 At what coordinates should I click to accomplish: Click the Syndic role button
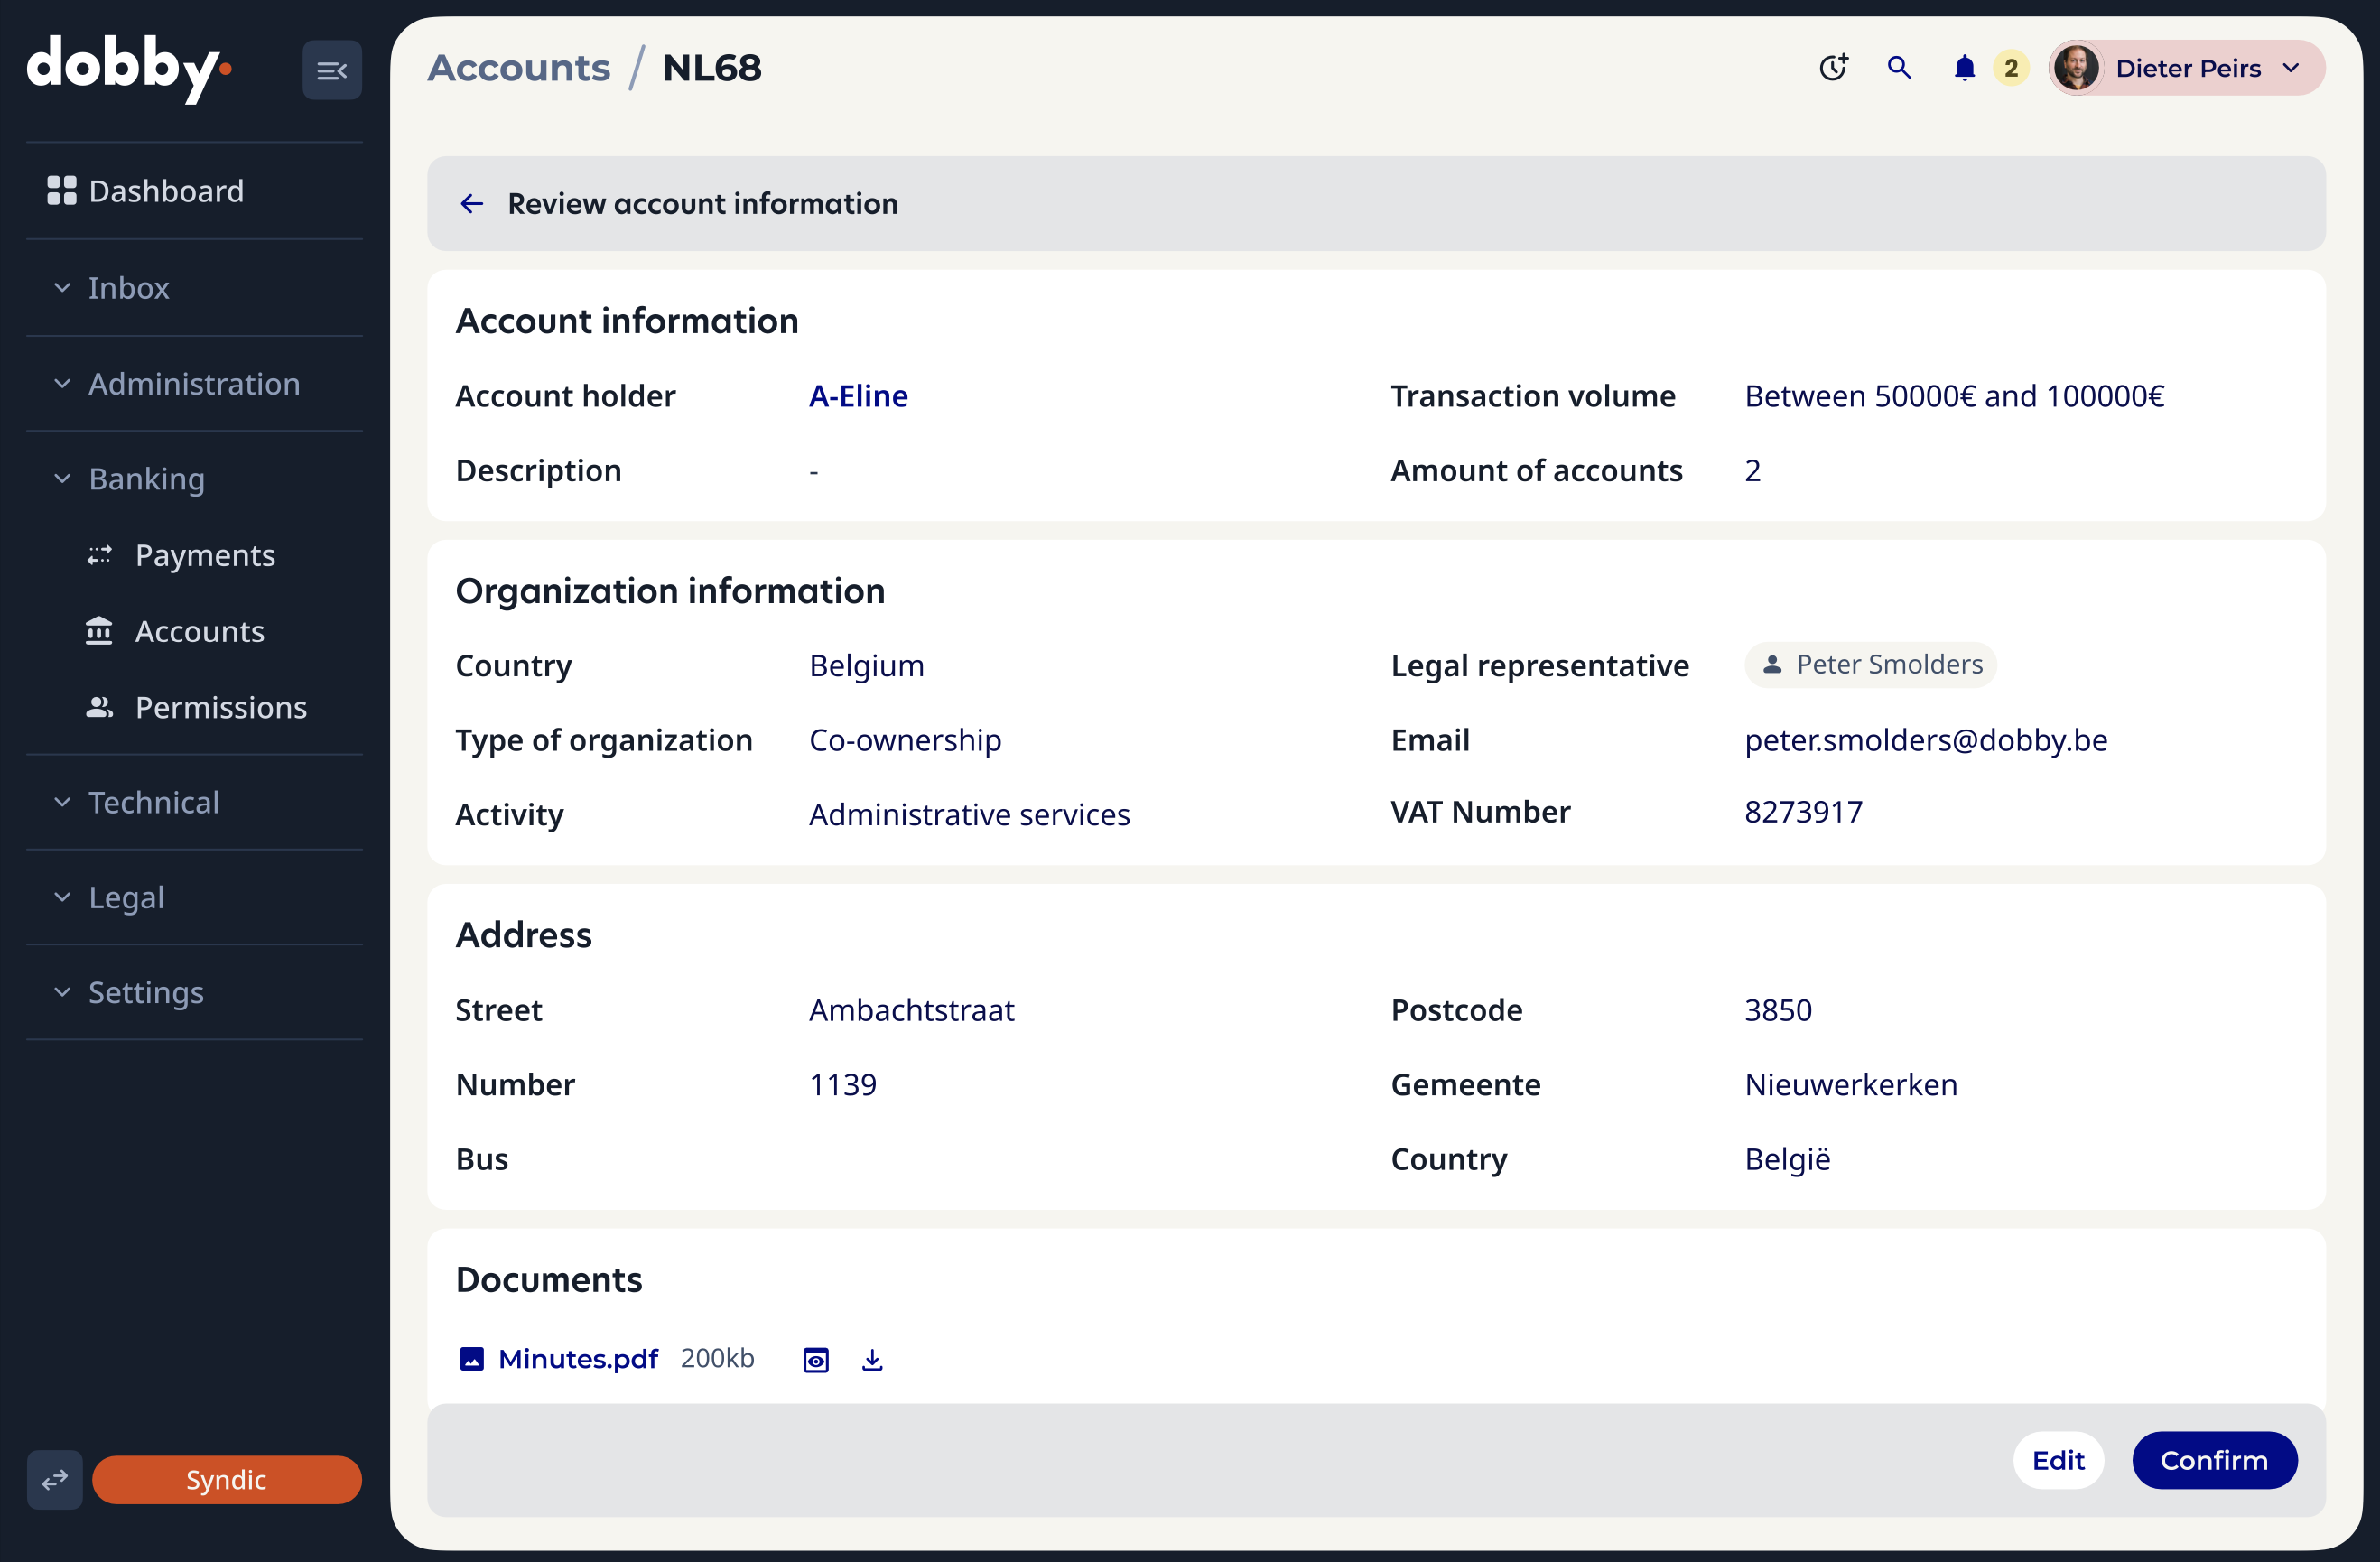click(x=226, y=1479)
